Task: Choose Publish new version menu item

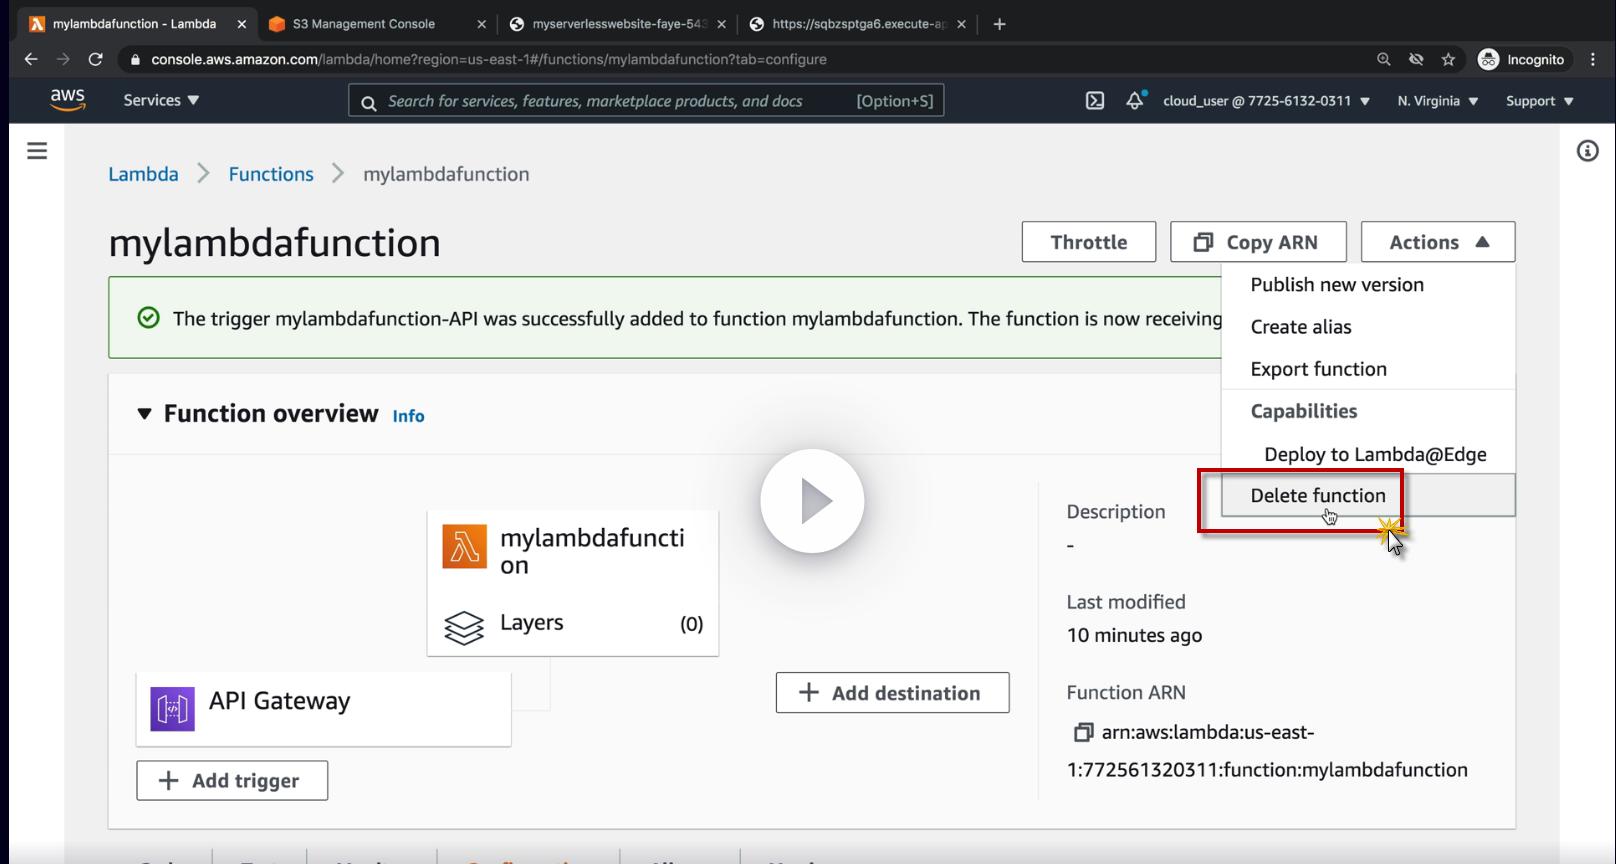Action: (1336, 285)
